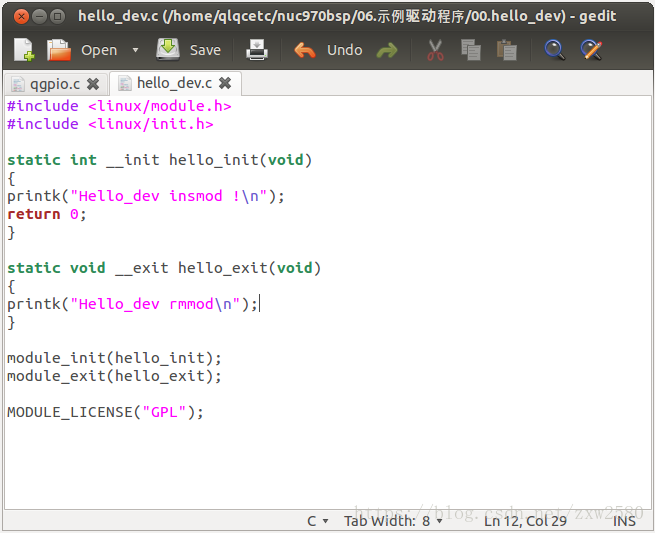Toggle the INS insert mode indicator
This screenshot has height=533, width=655.
click(624, 521)
